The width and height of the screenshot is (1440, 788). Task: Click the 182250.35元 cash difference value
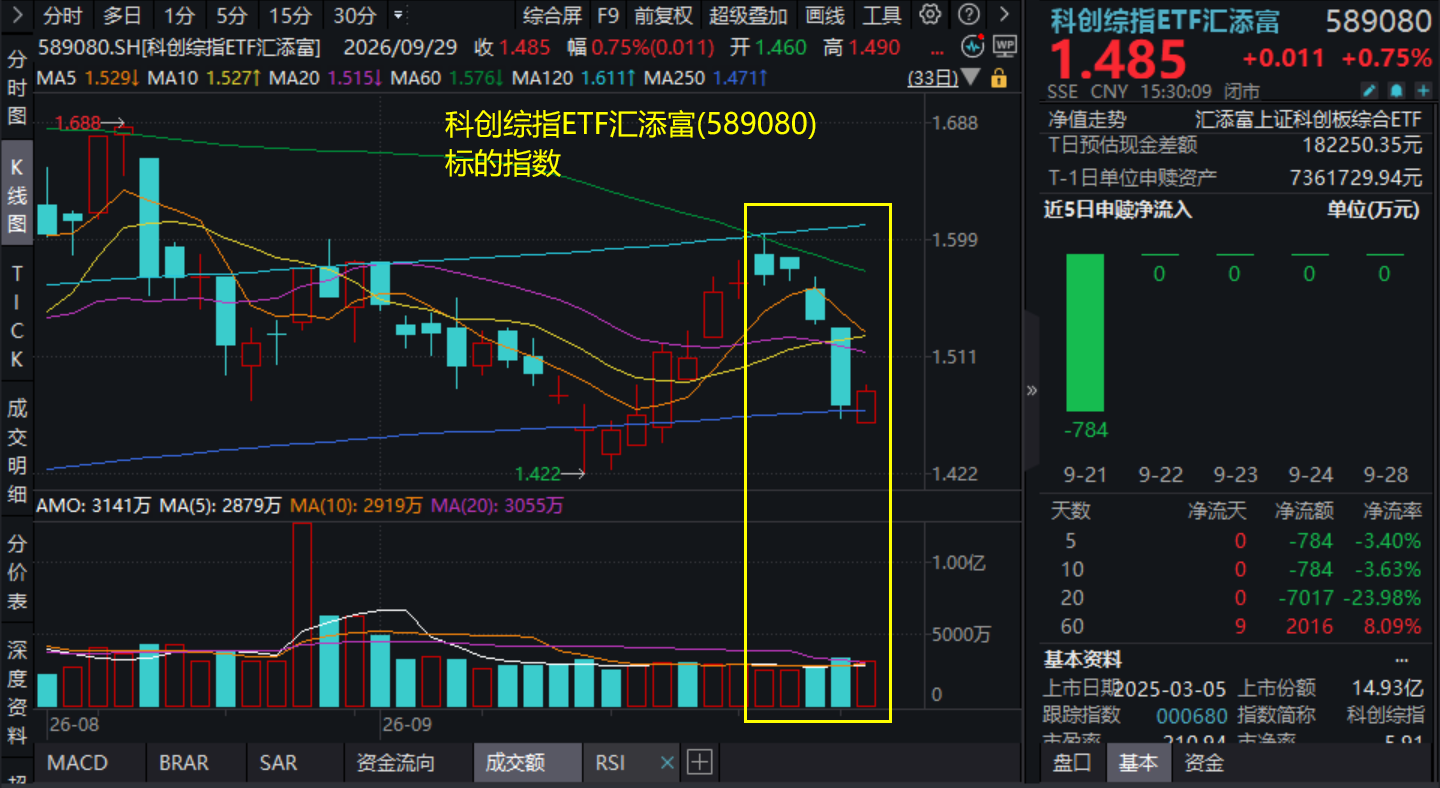[1362, 145]
